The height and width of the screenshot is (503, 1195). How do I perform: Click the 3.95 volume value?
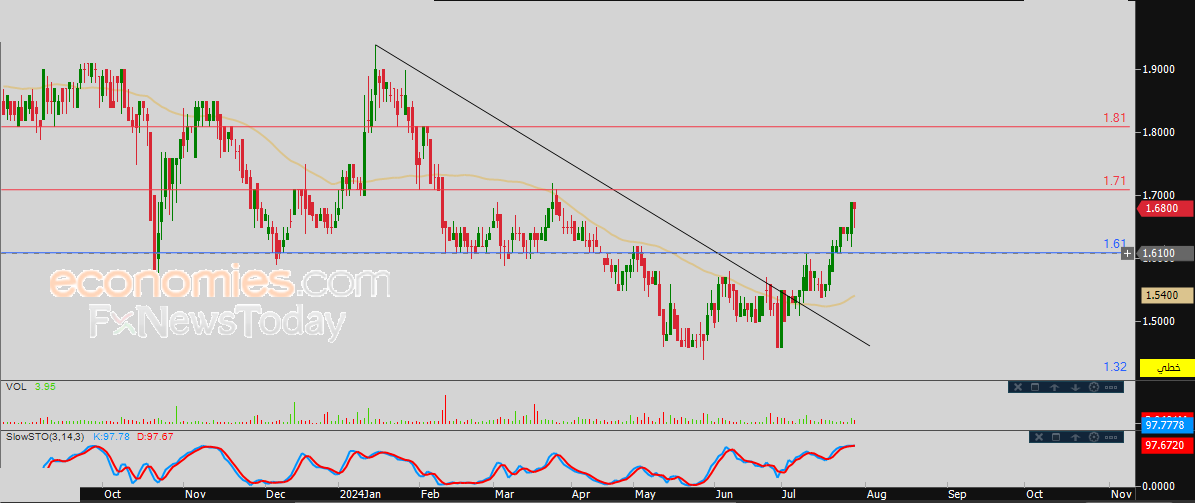point(44,387)
